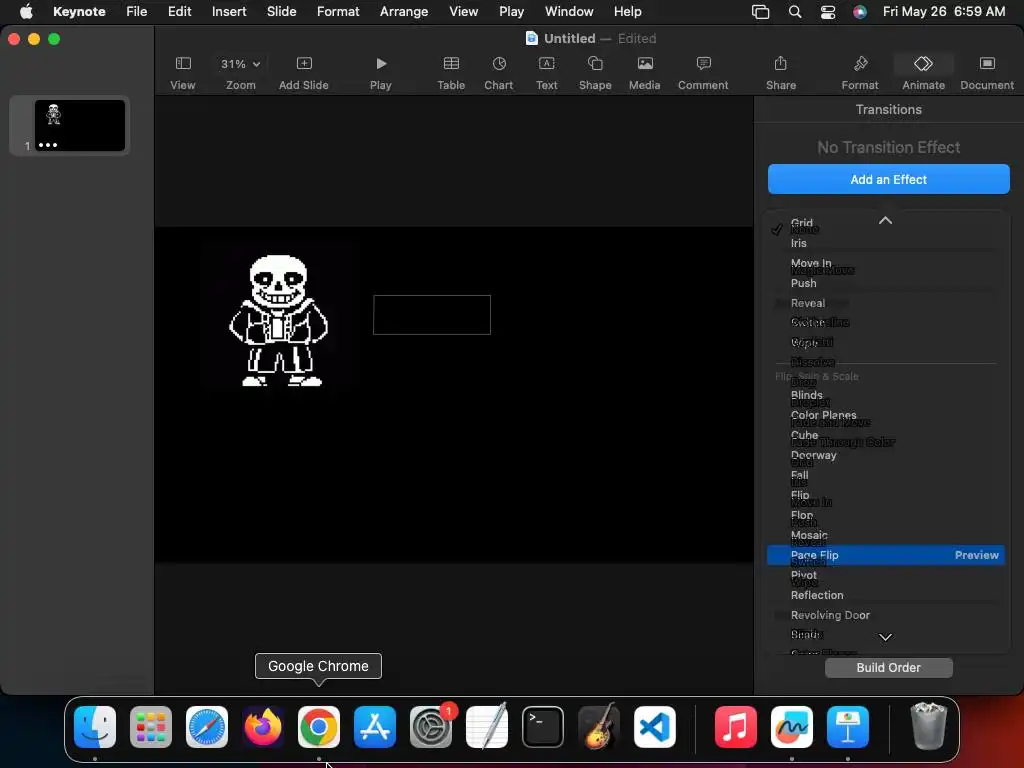
Task: Open the Window menu
Action: click(569, 12)
